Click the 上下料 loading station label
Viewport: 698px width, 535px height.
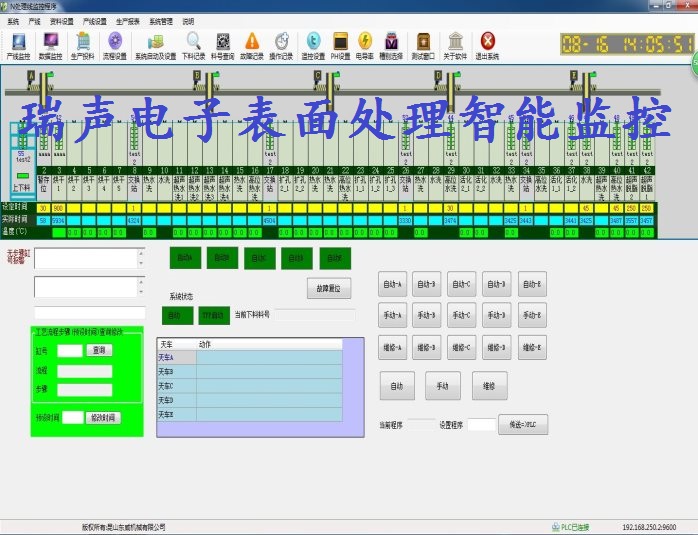coord(20,187)
